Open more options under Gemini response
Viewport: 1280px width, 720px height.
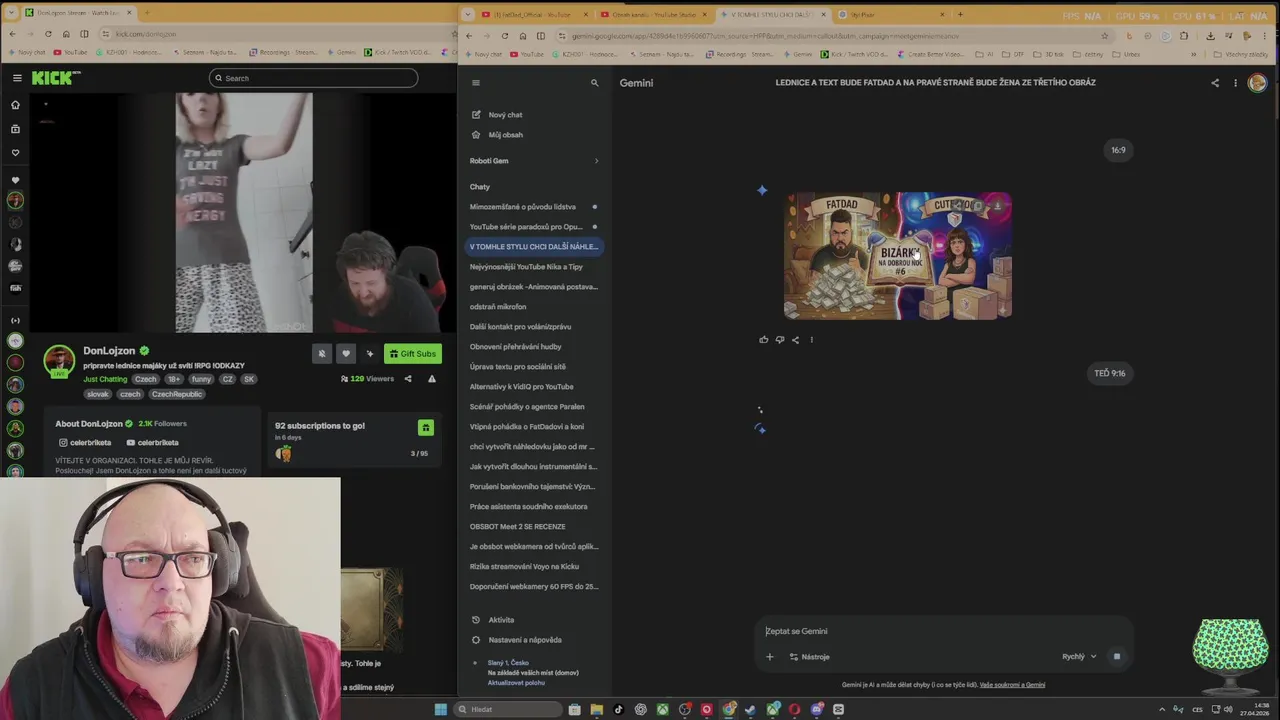811,340
